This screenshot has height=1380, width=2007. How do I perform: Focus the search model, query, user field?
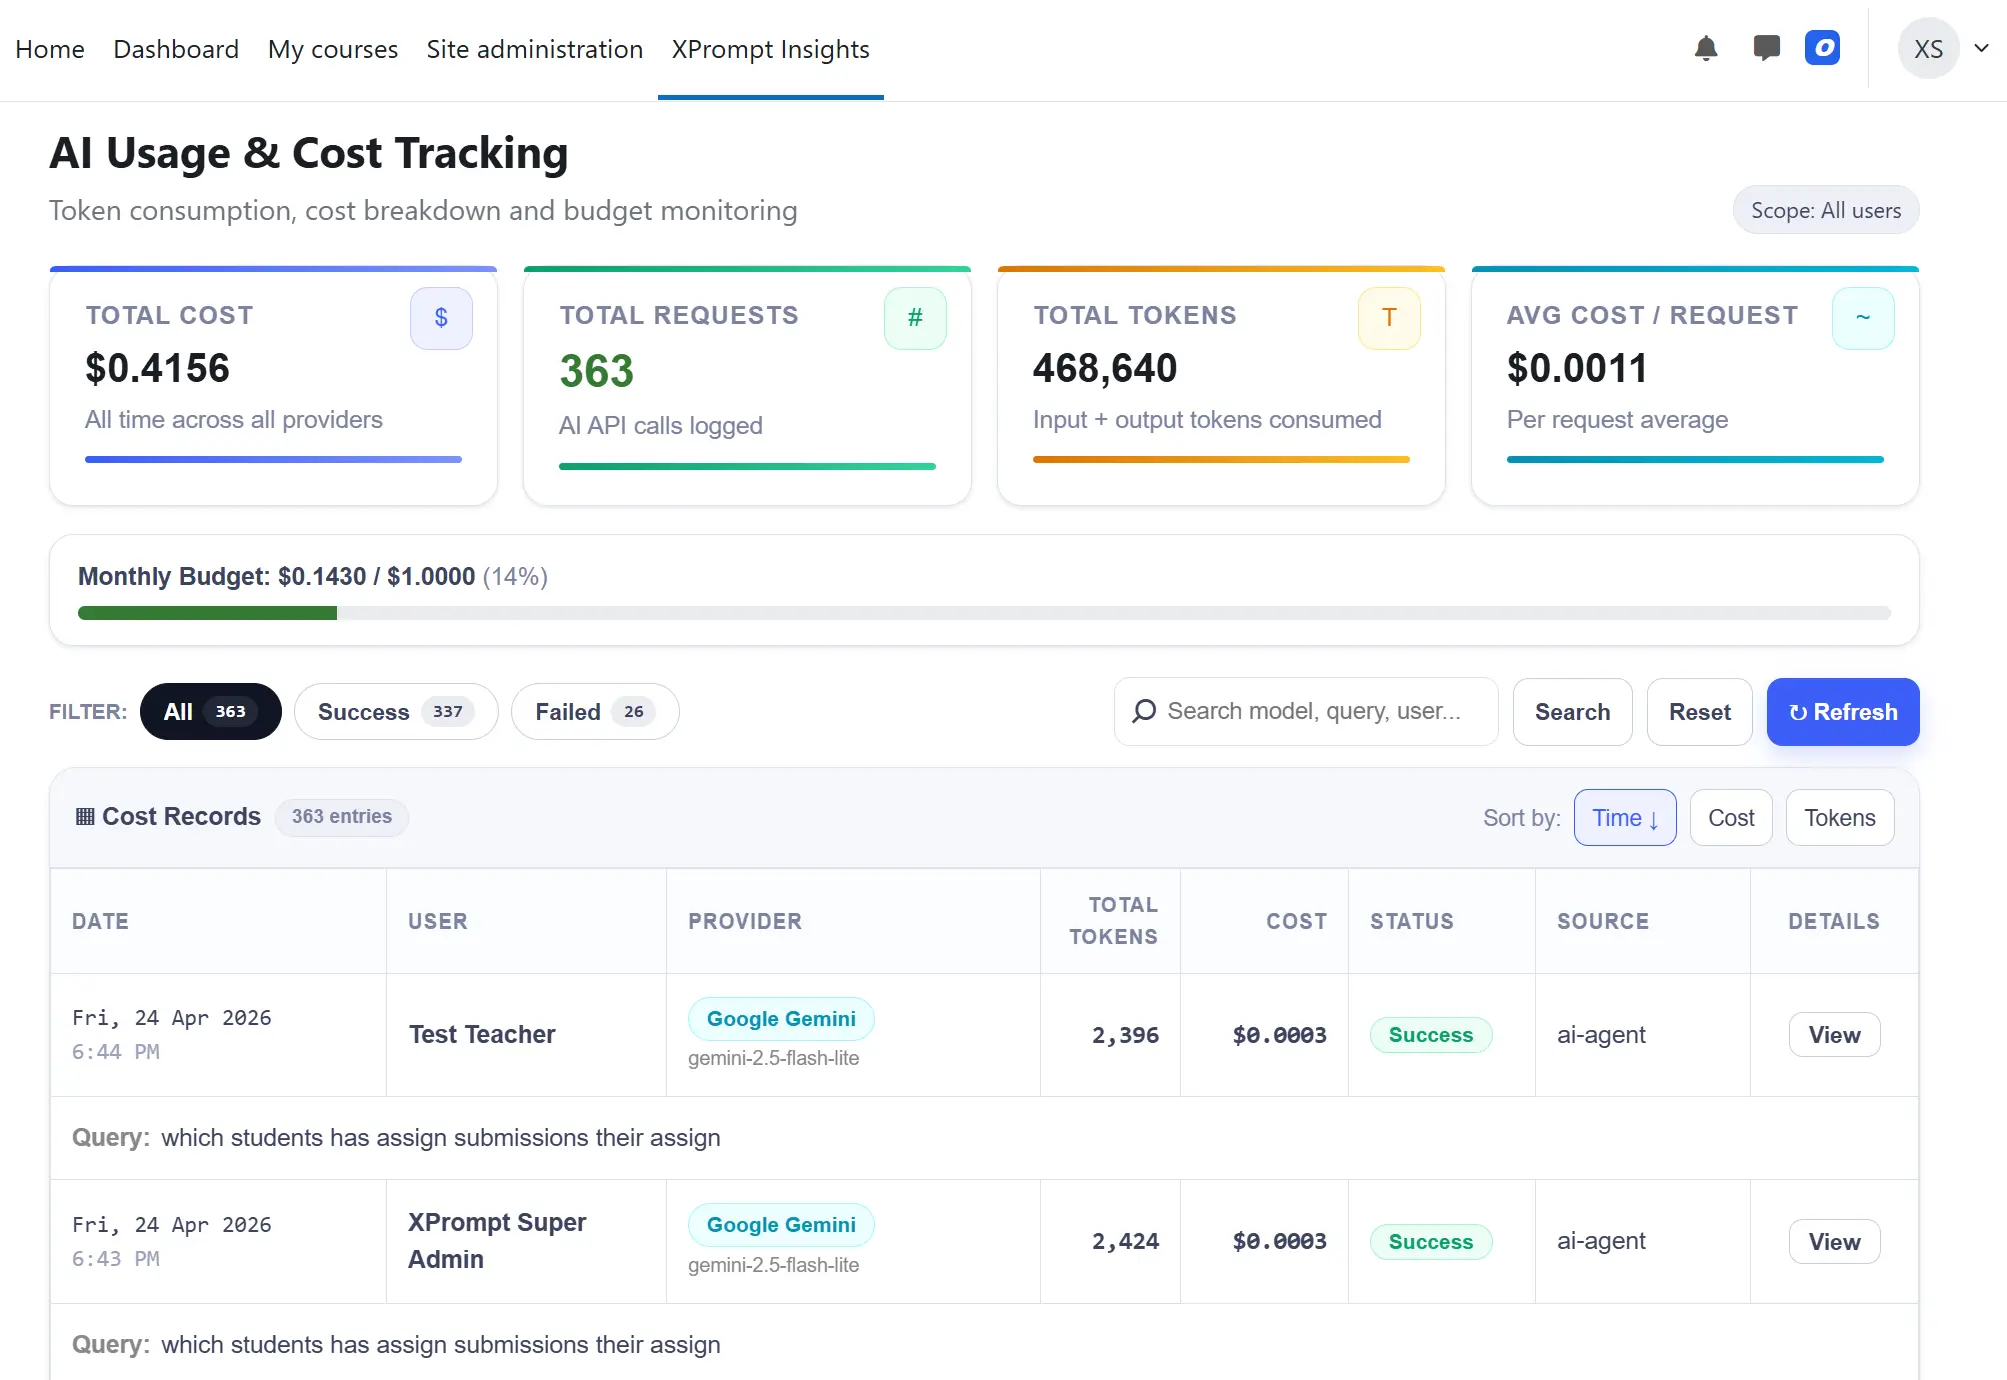click(1306, 711)
